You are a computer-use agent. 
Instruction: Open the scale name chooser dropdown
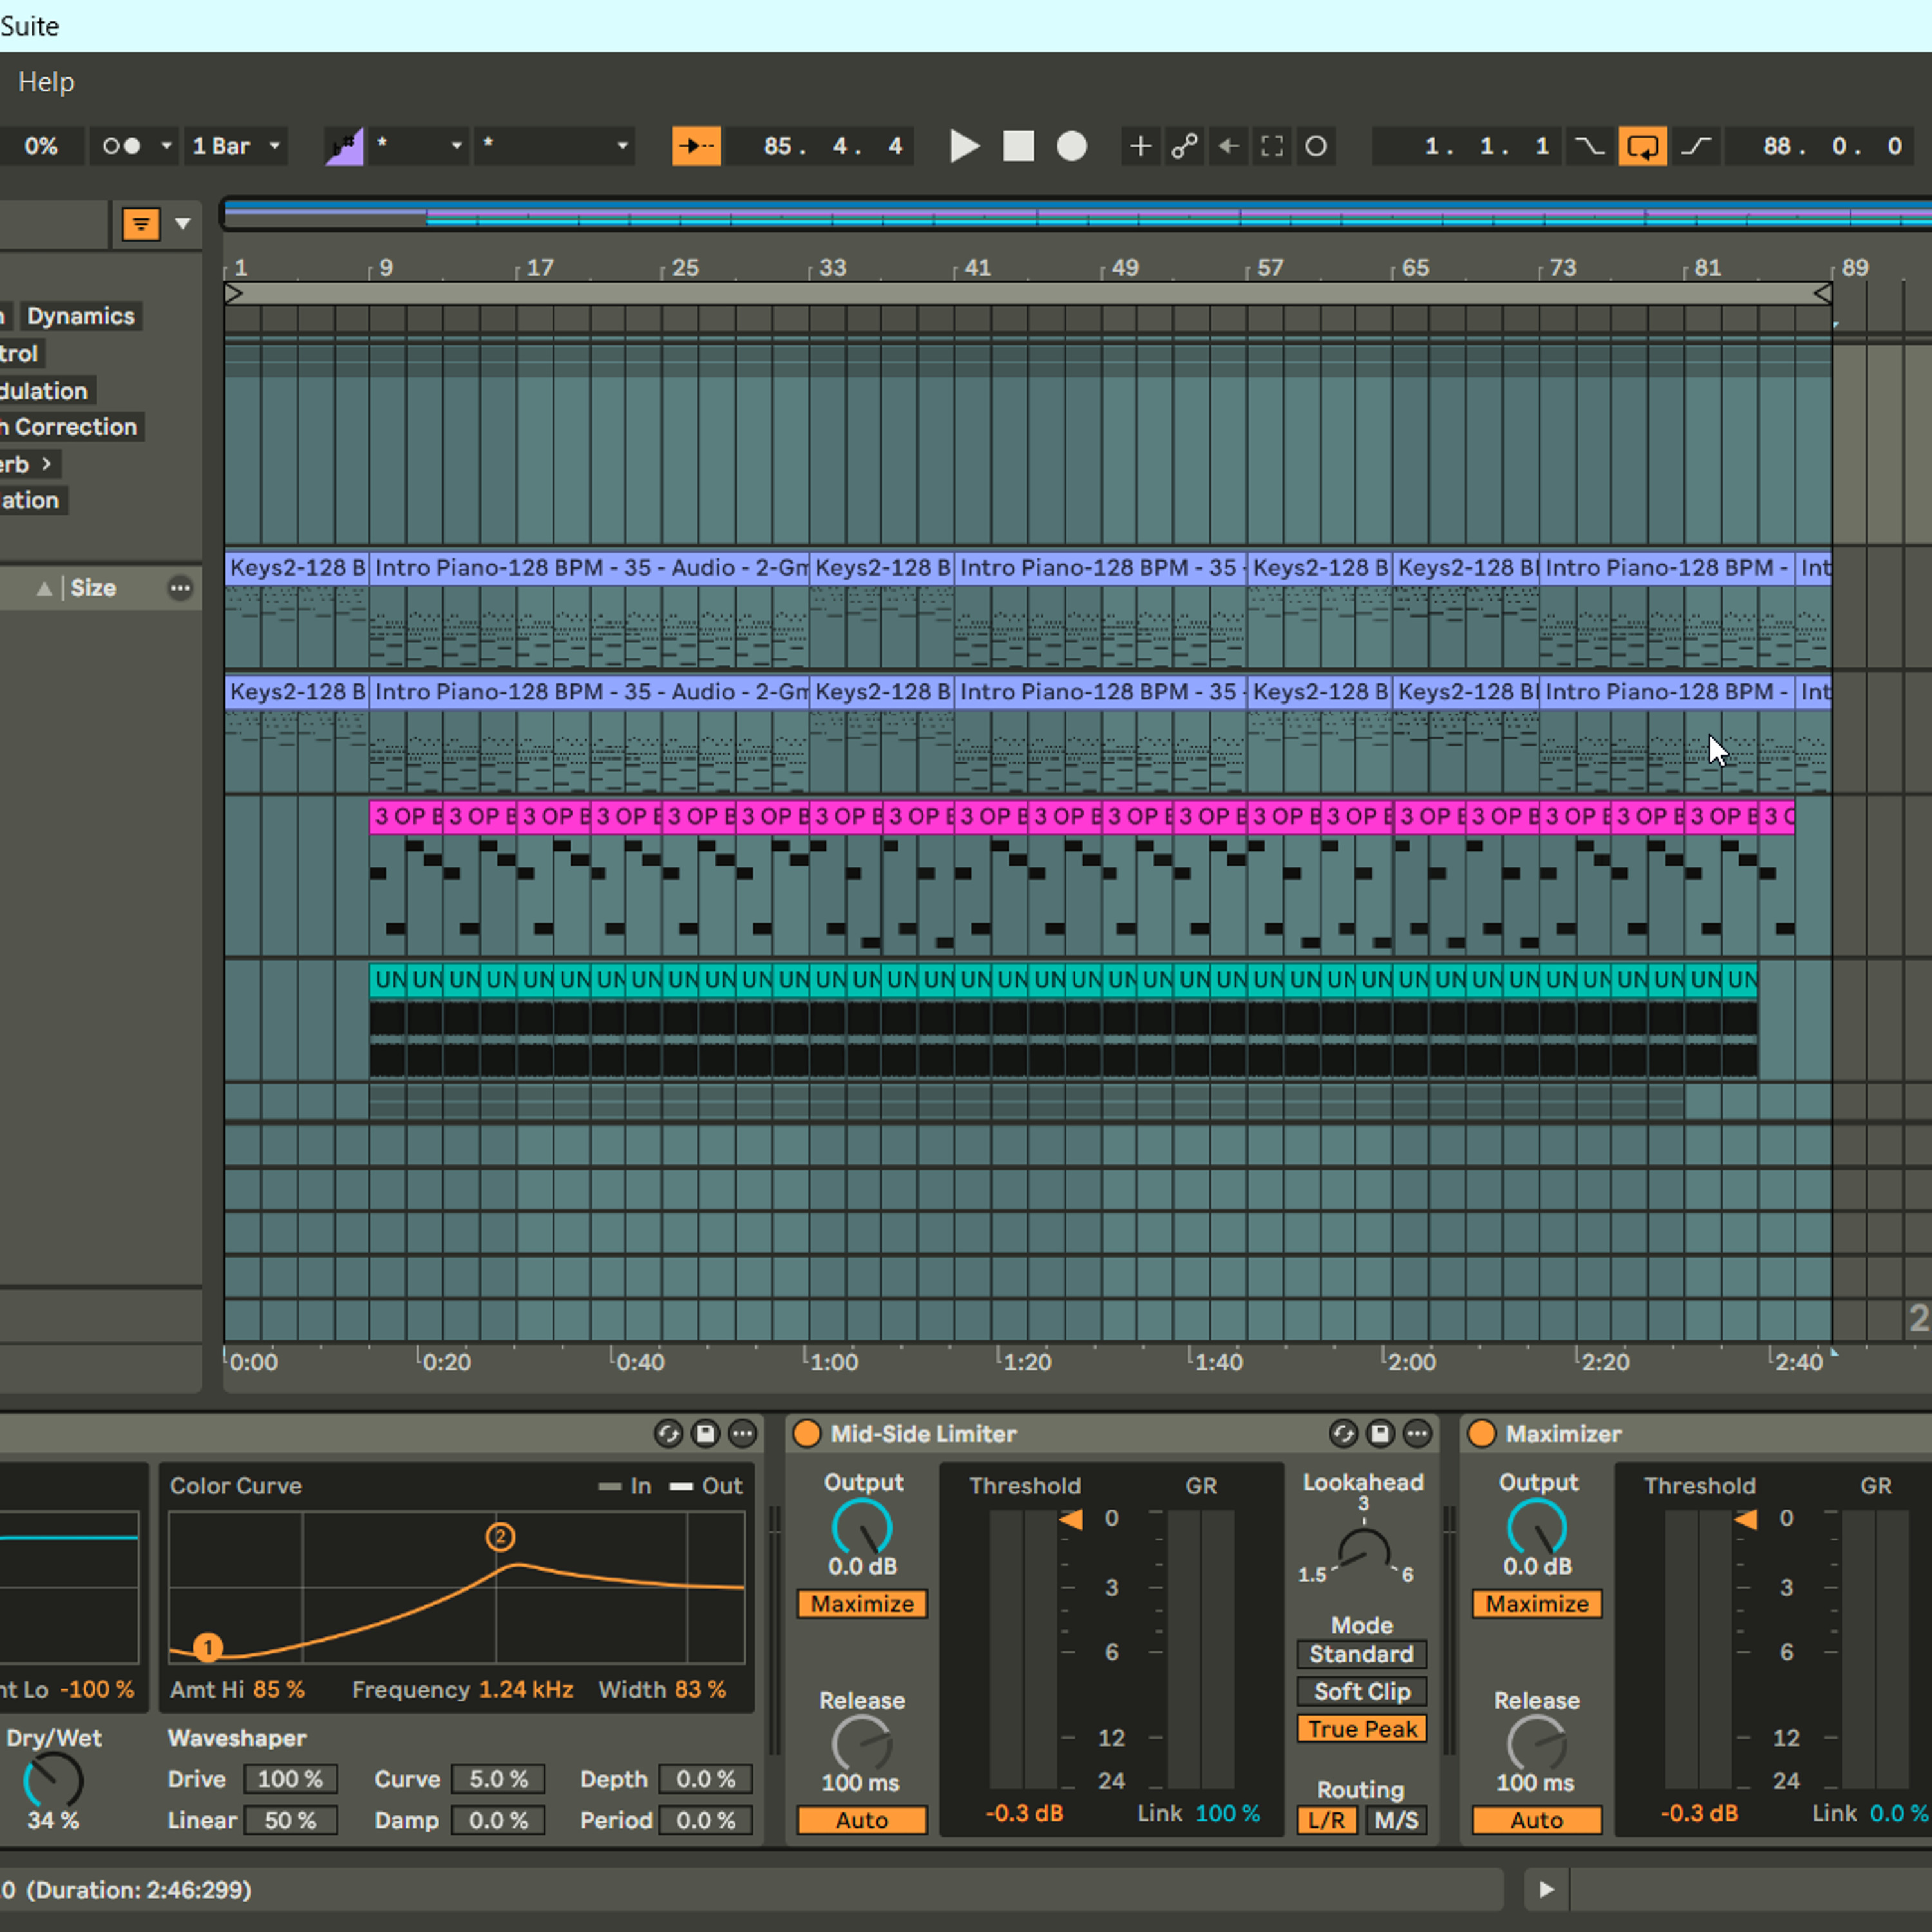[x=555, y=146]
